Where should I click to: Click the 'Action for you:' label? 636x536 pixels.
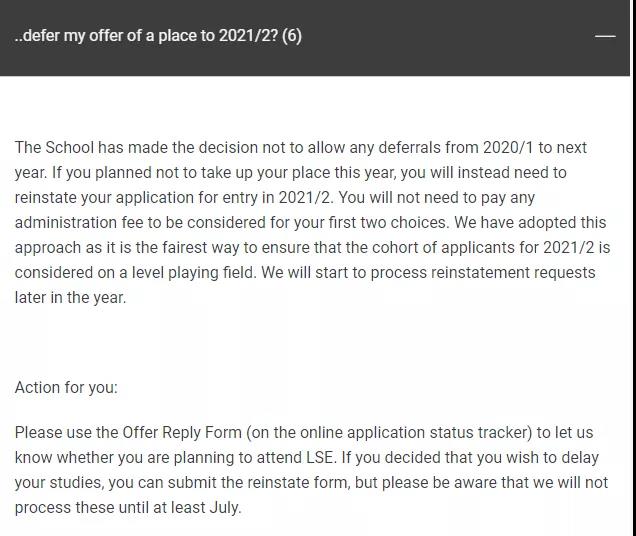coord(66,387)
